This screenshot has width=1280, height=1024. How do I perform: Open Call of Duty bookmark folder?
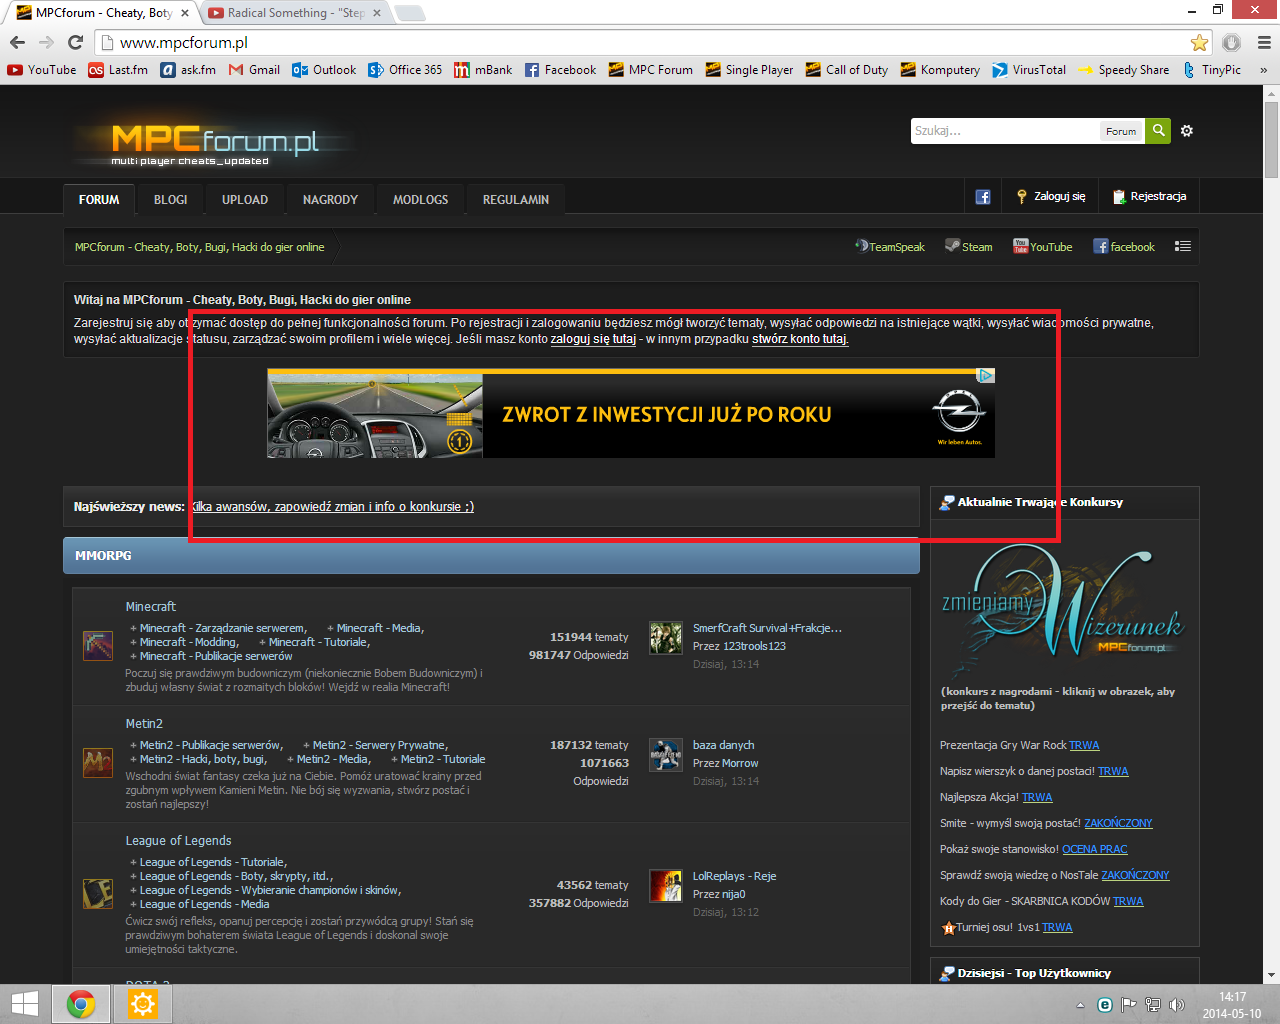click(x=846, y=70)
